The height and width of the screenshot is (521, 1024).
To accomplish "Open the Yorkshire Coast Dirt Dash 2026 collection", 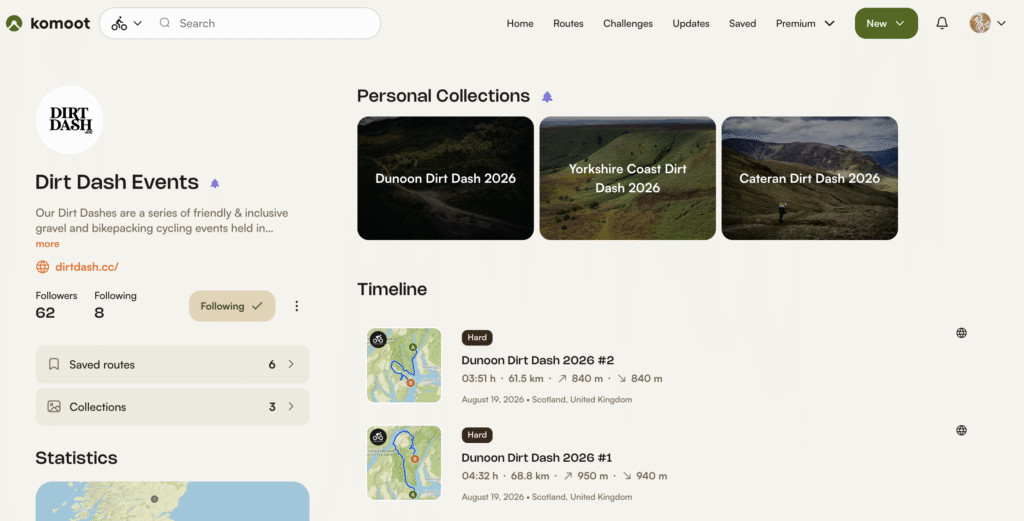I will pyautogui.click(x=628, y=178).
